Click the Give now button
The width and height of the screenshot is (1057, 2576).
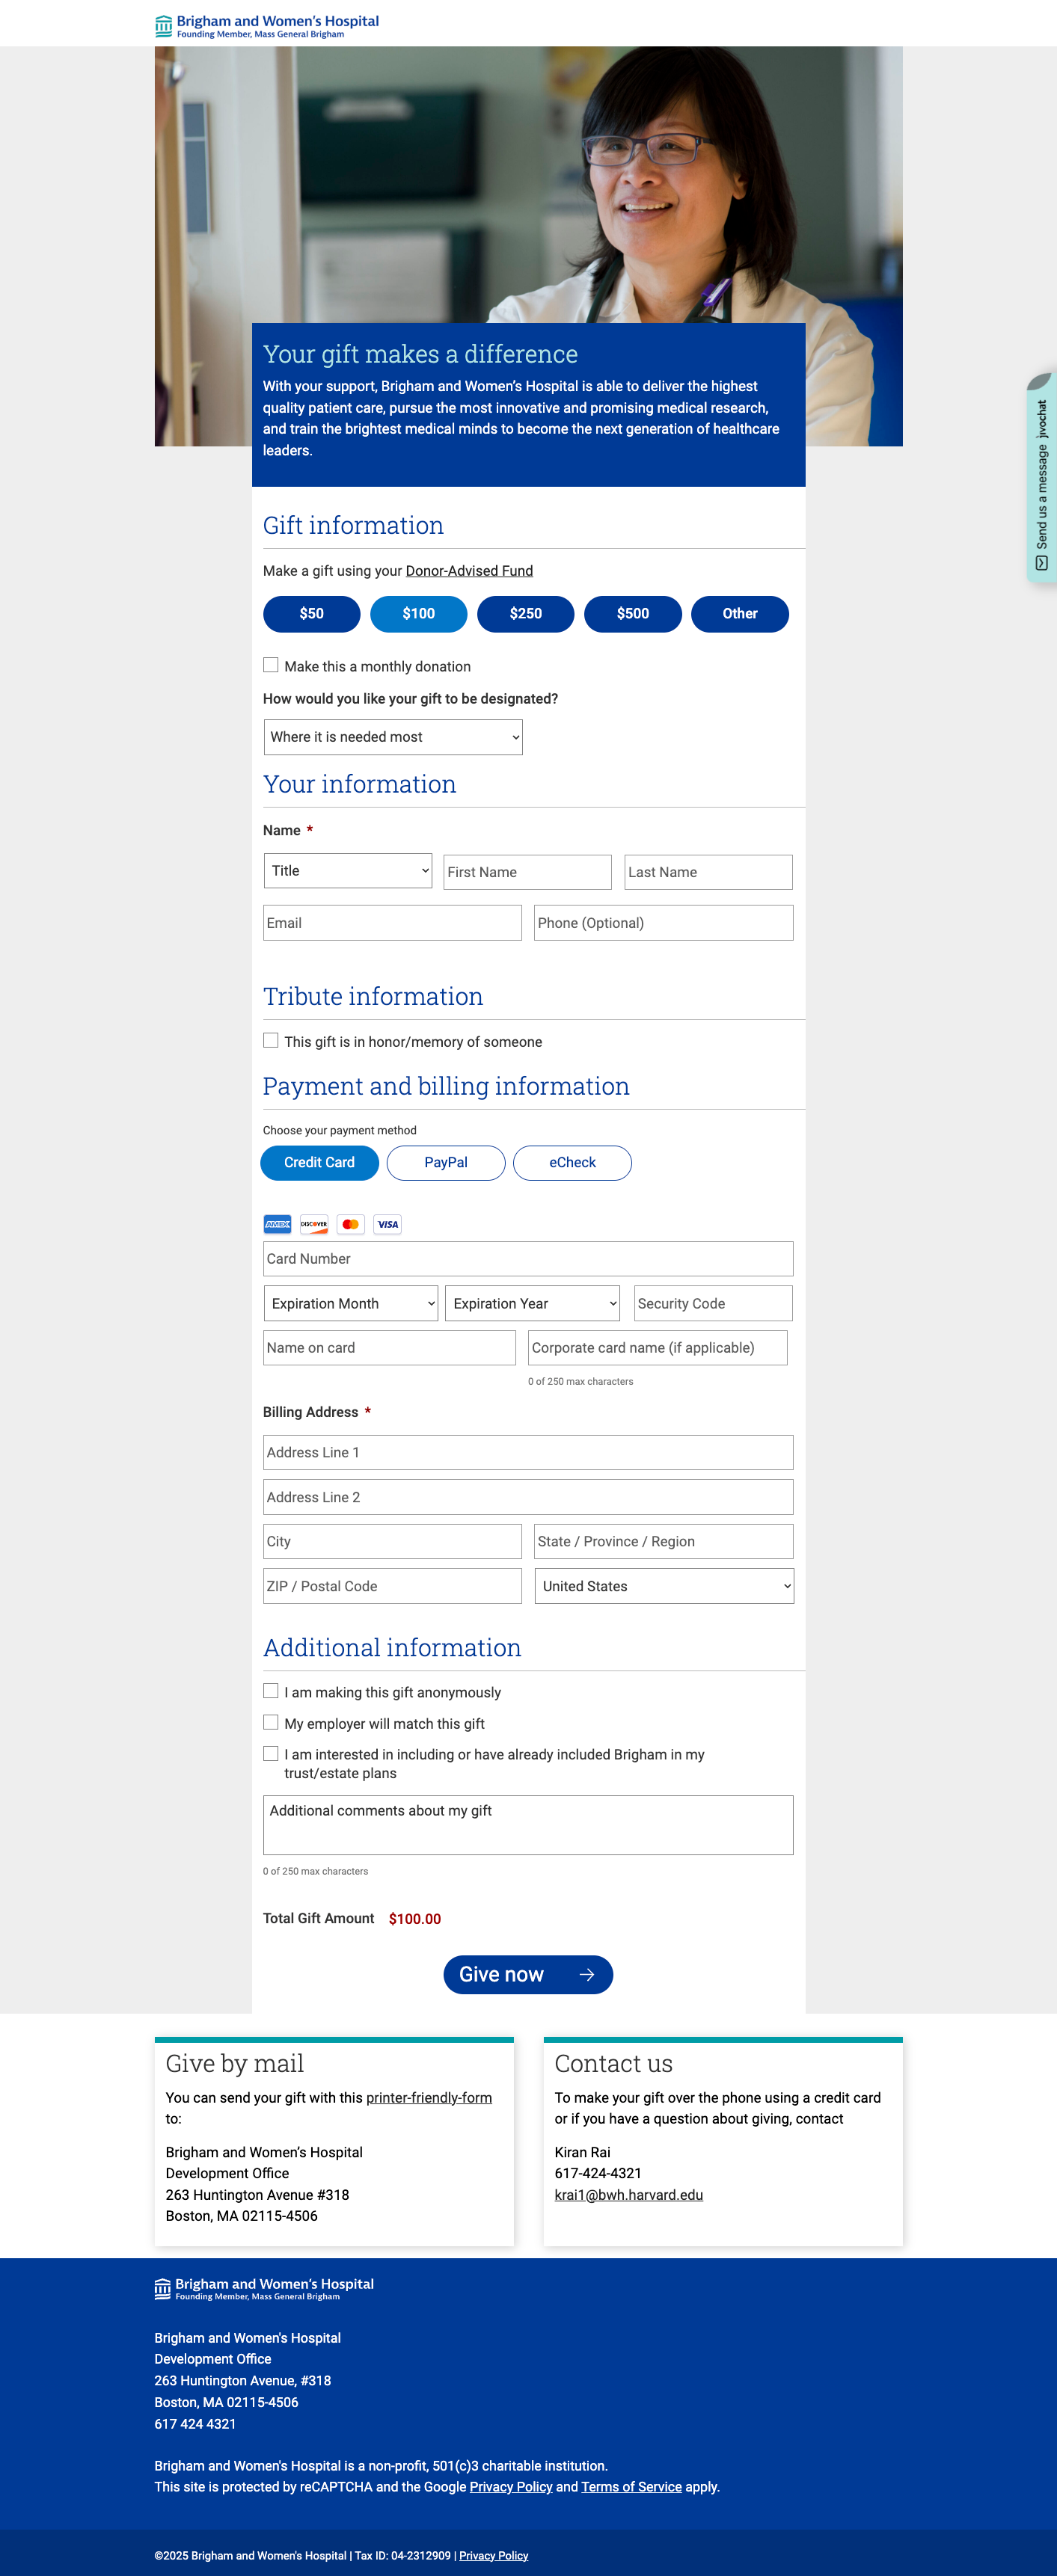(528, 1974)
